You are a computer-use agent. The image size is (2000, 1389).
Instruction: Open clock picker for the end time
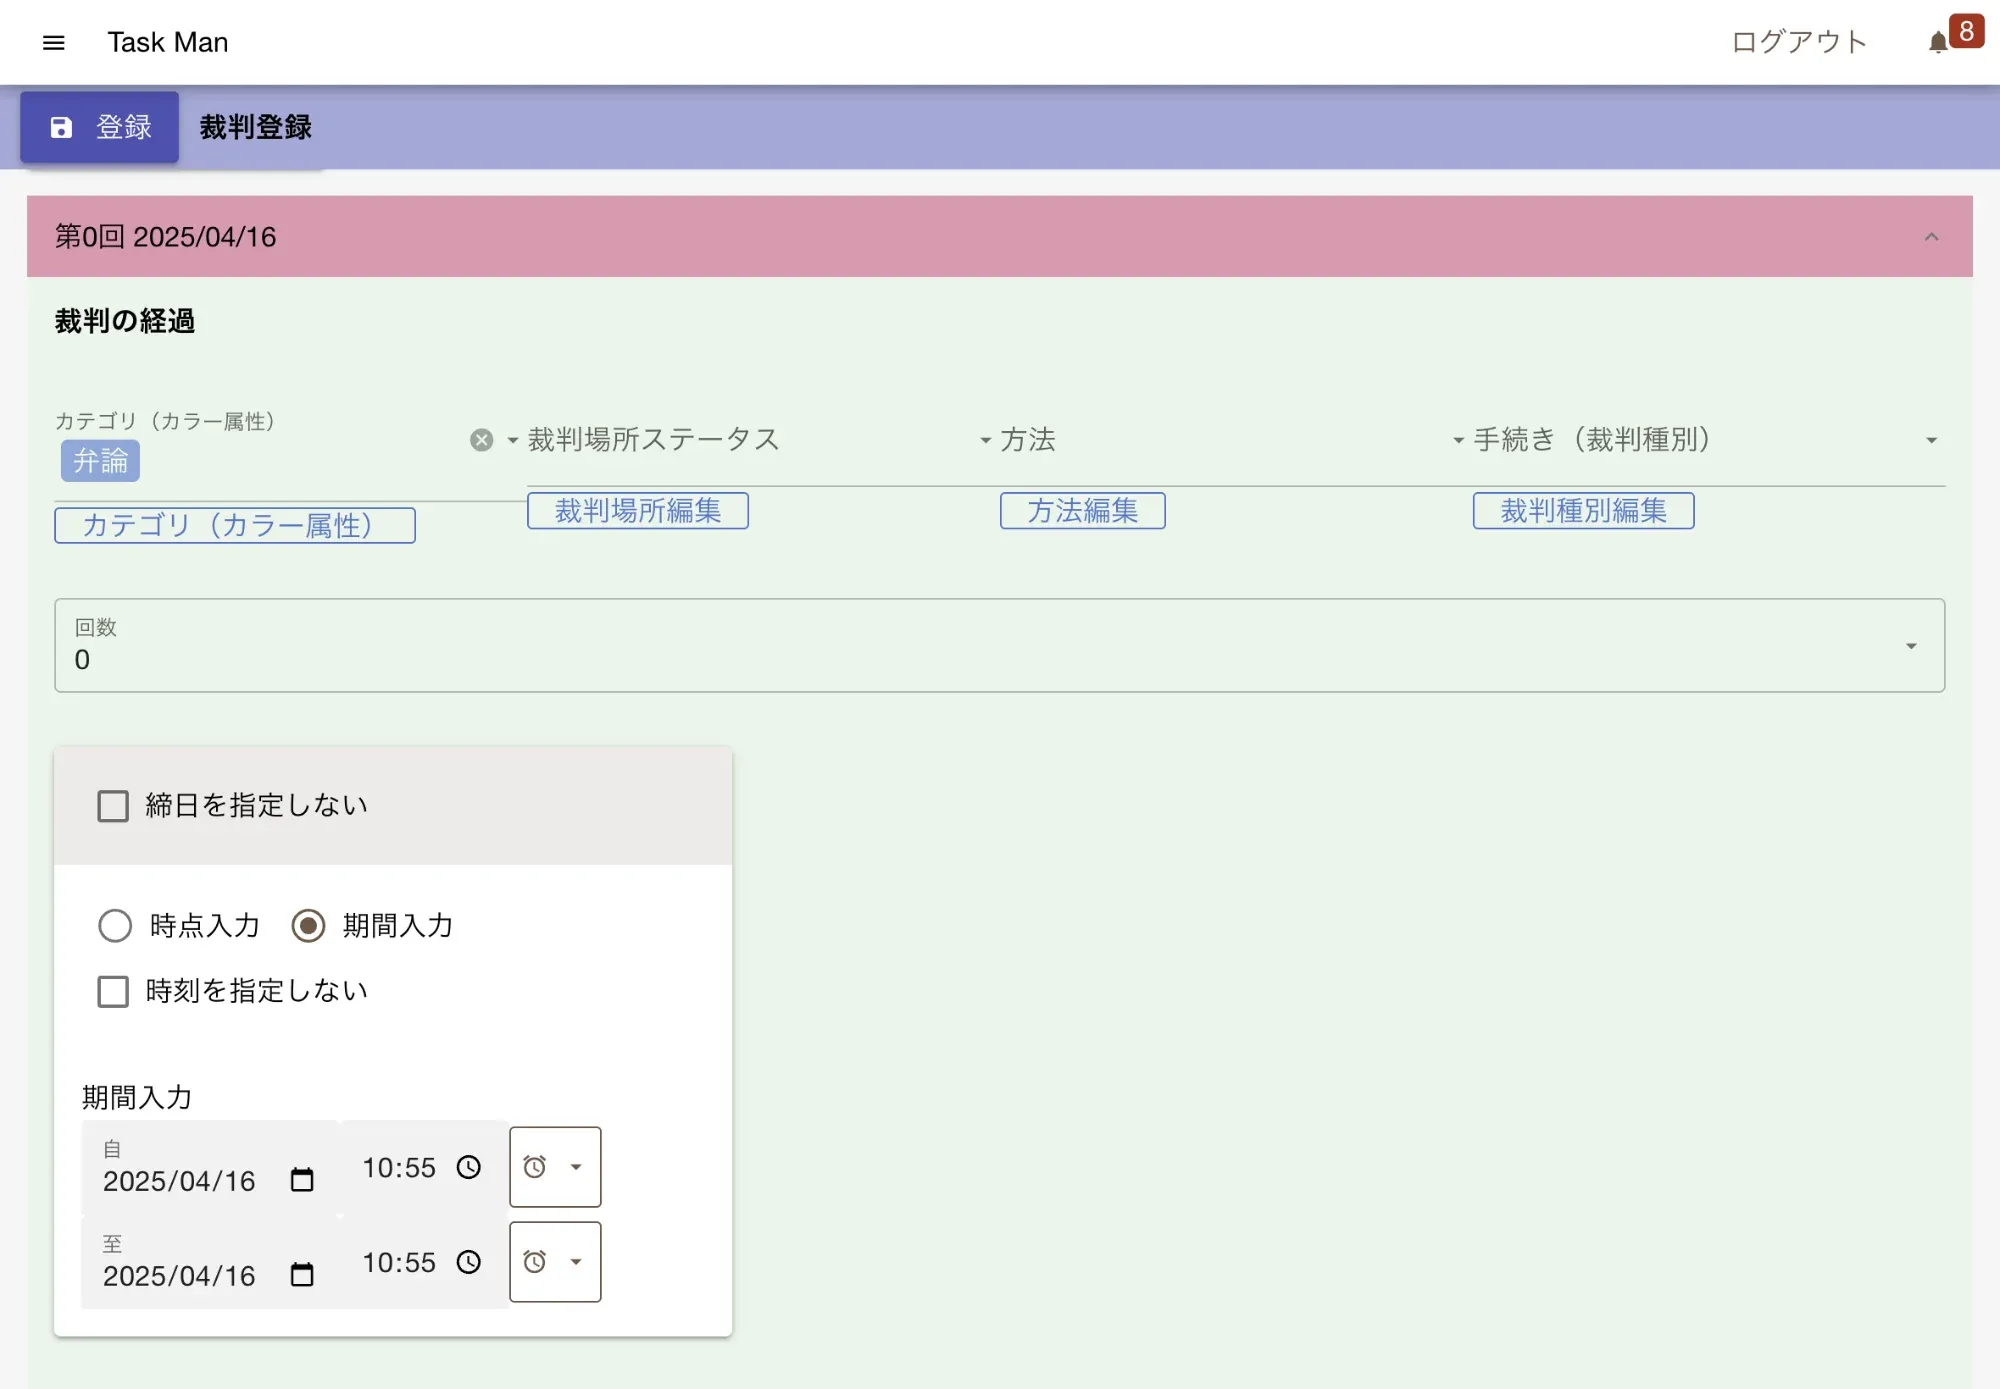click(x=469, y=1262)
